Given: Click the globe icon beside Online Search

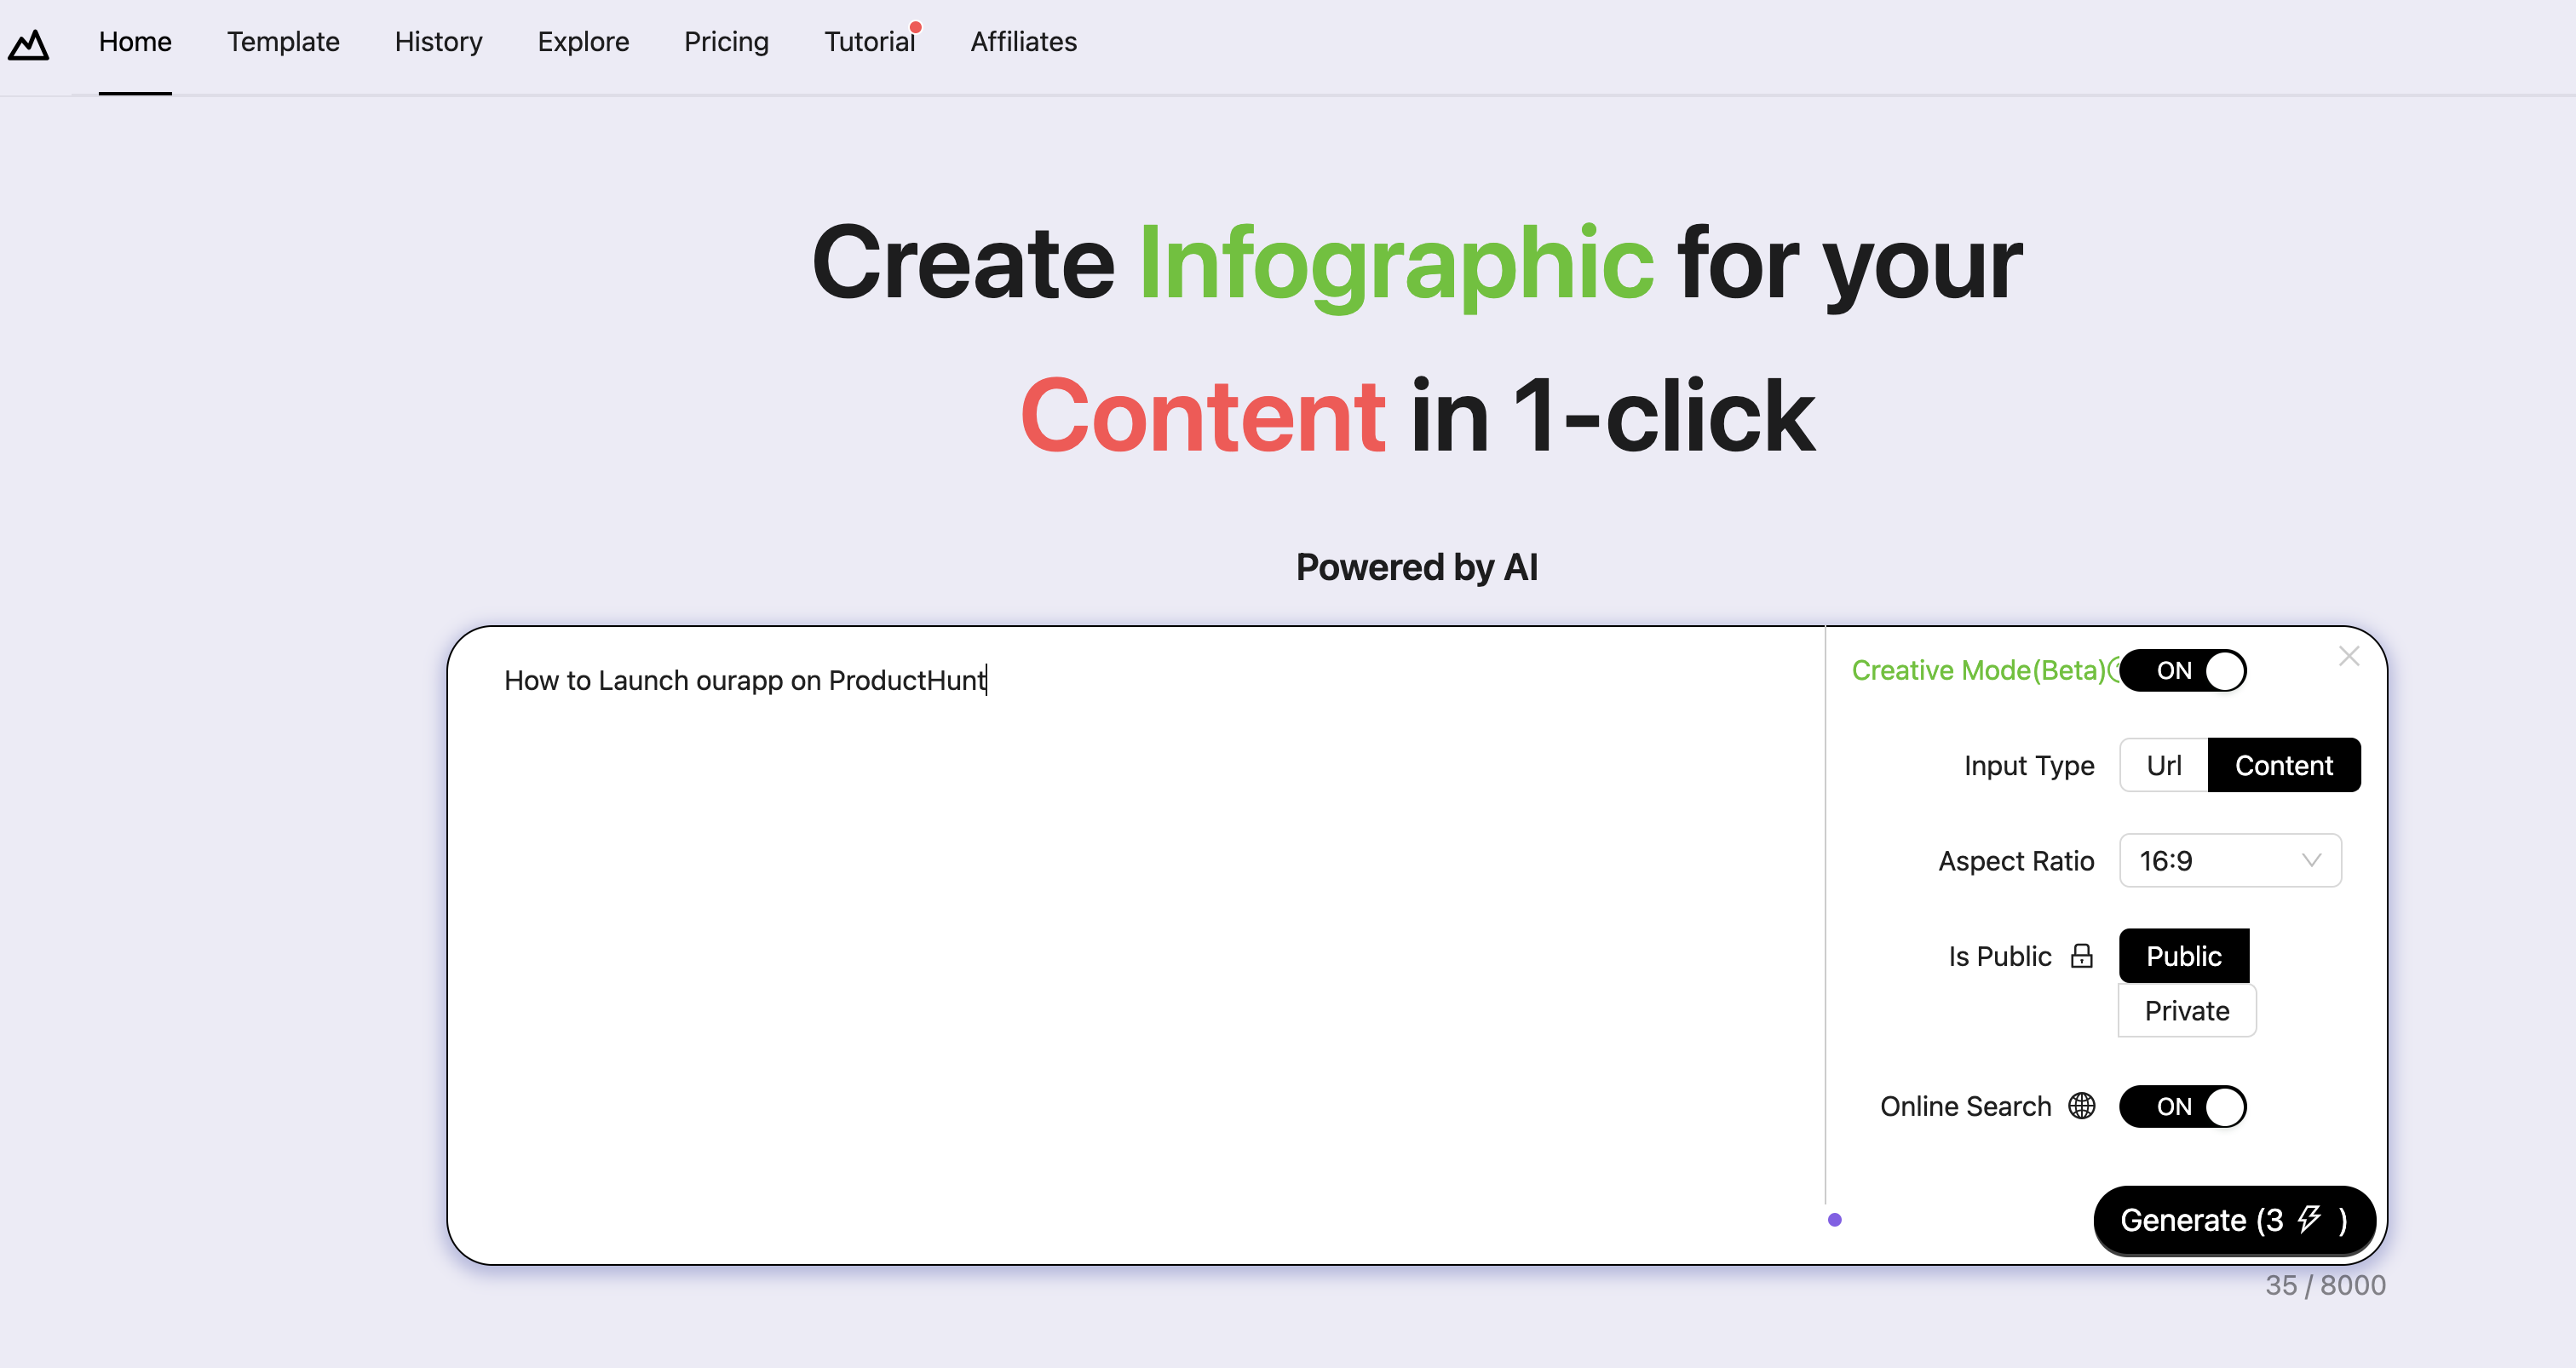Looking at the screenshot, I should (x=2081, y=1106).
